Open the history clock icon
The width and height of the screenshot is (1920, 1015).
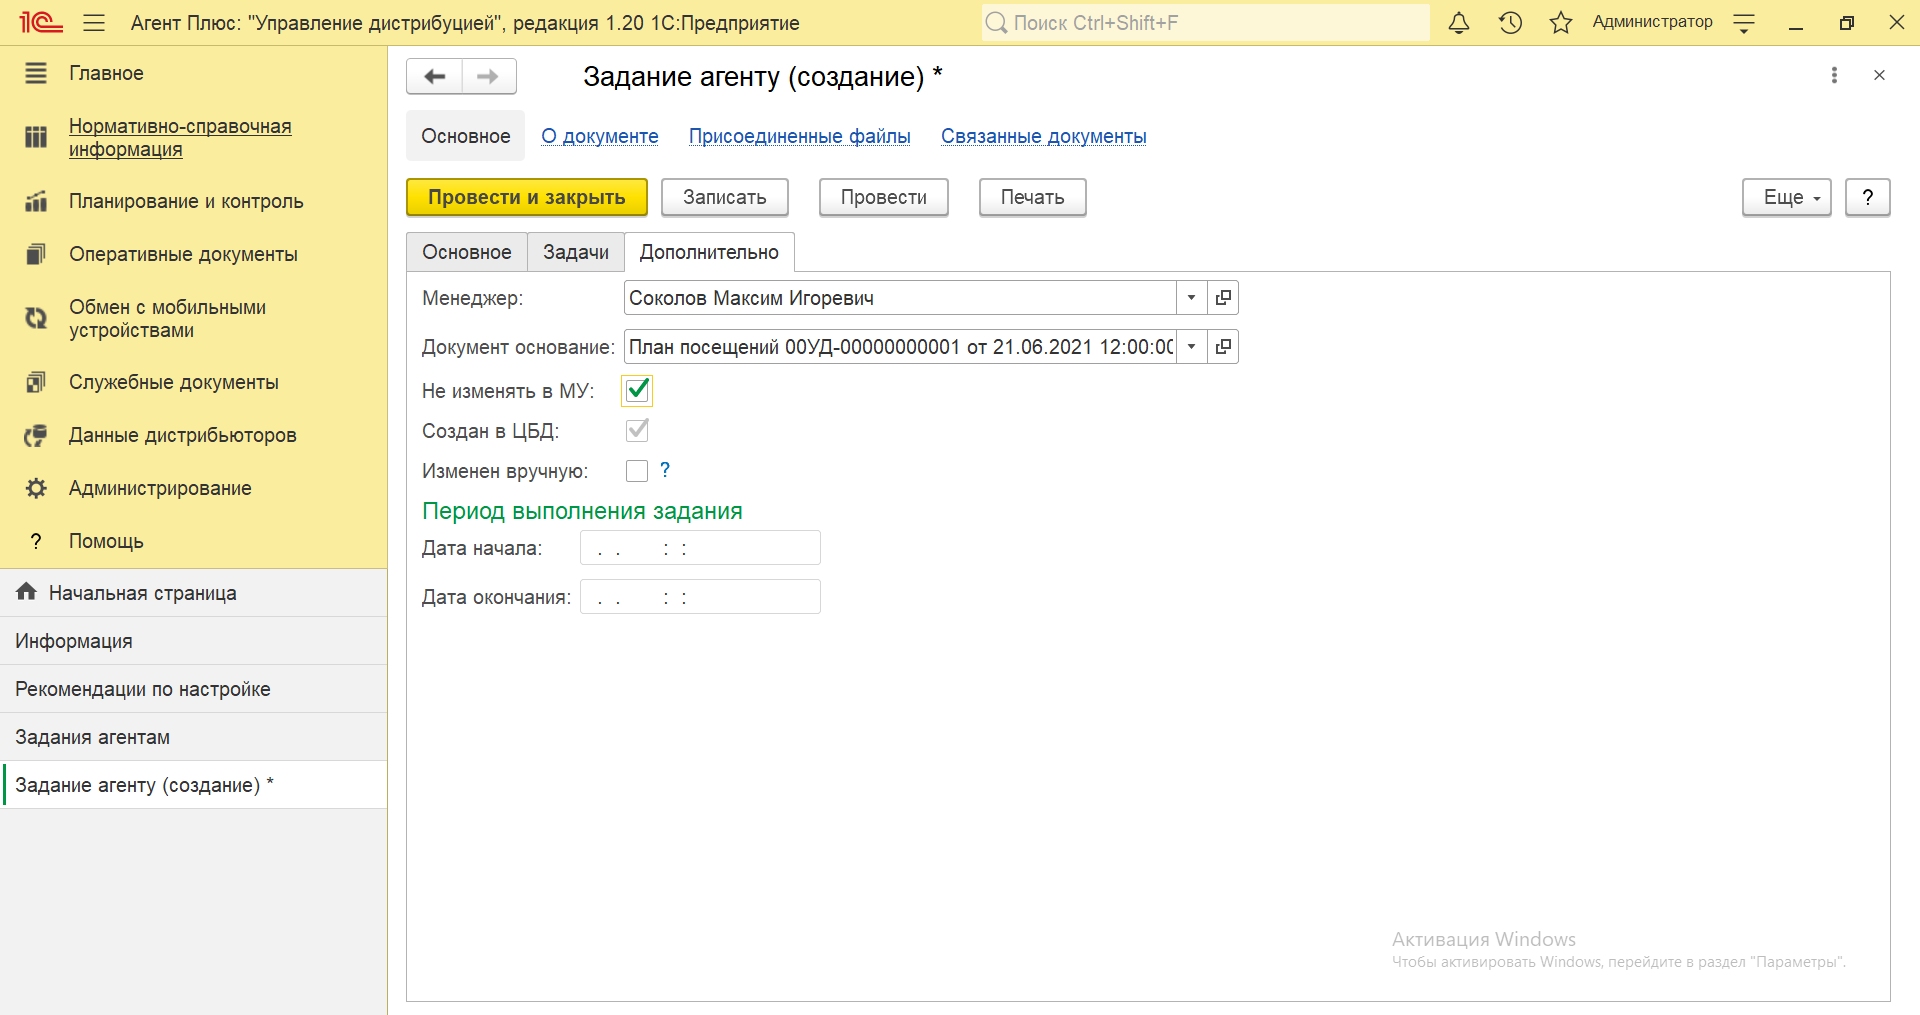coord(1510,22)
